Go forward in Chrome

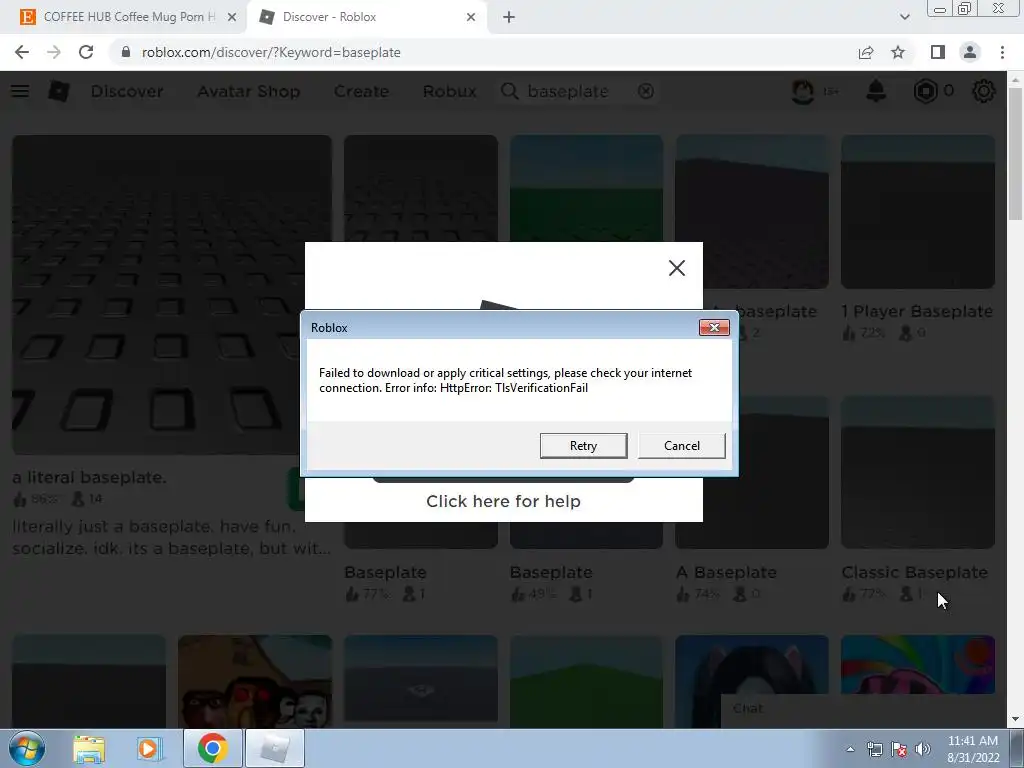pyautogui.click(x=54, y=52)
